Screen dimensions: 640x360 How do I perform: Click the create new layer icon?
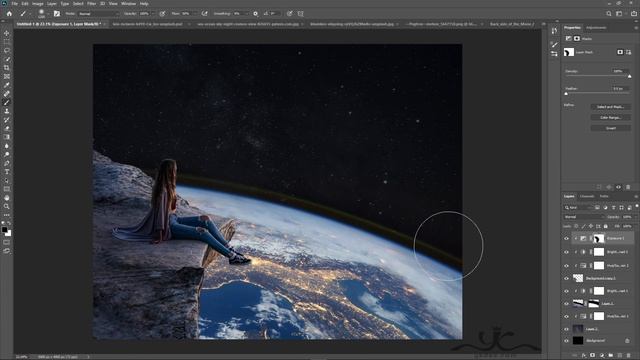tap(620, 356)
